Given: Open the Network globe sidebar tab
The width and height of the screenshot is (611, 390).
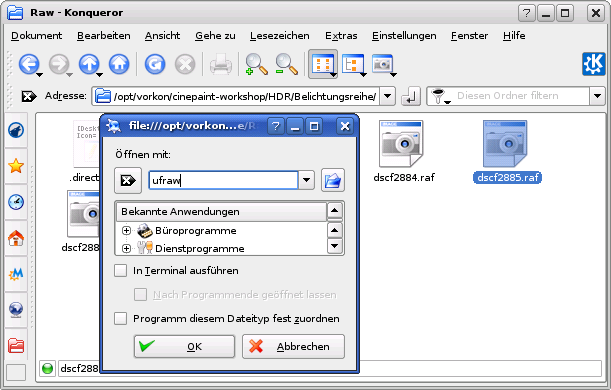Looking at the screenshot, I should click(x=16, y=310).
